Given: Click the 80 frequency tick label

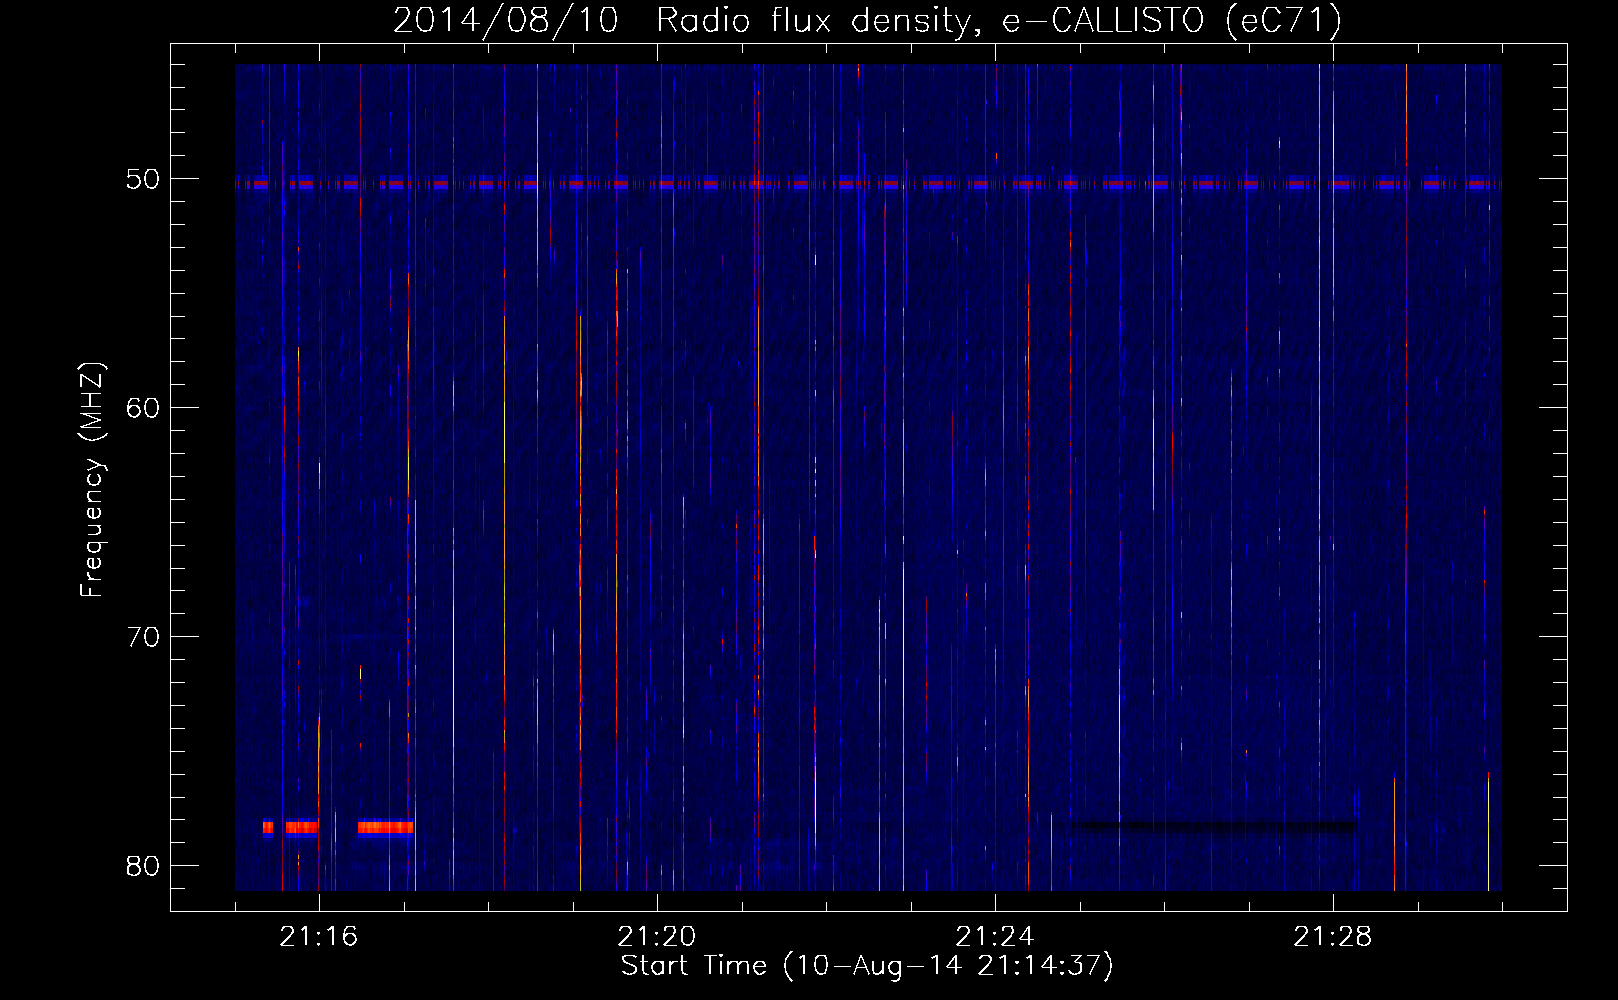Looking at the screenshot, I should click(x=142, y=865).
